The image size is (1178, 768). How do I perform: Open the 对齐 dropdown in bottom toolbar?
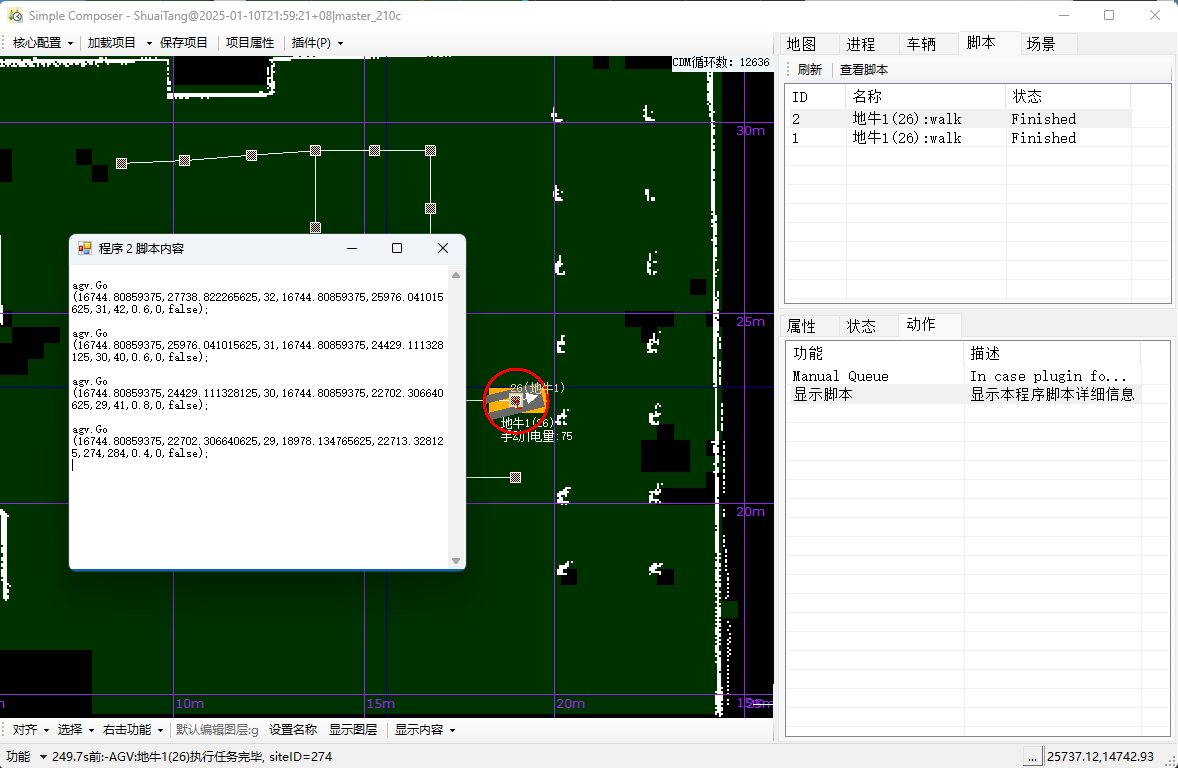pyautogui.click(x=30, y=730)
